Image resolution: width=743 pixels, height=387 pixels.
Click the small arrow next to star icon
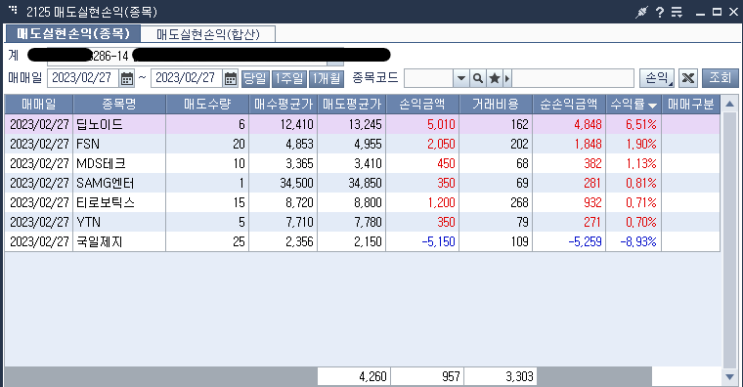(x=507, y=78)
